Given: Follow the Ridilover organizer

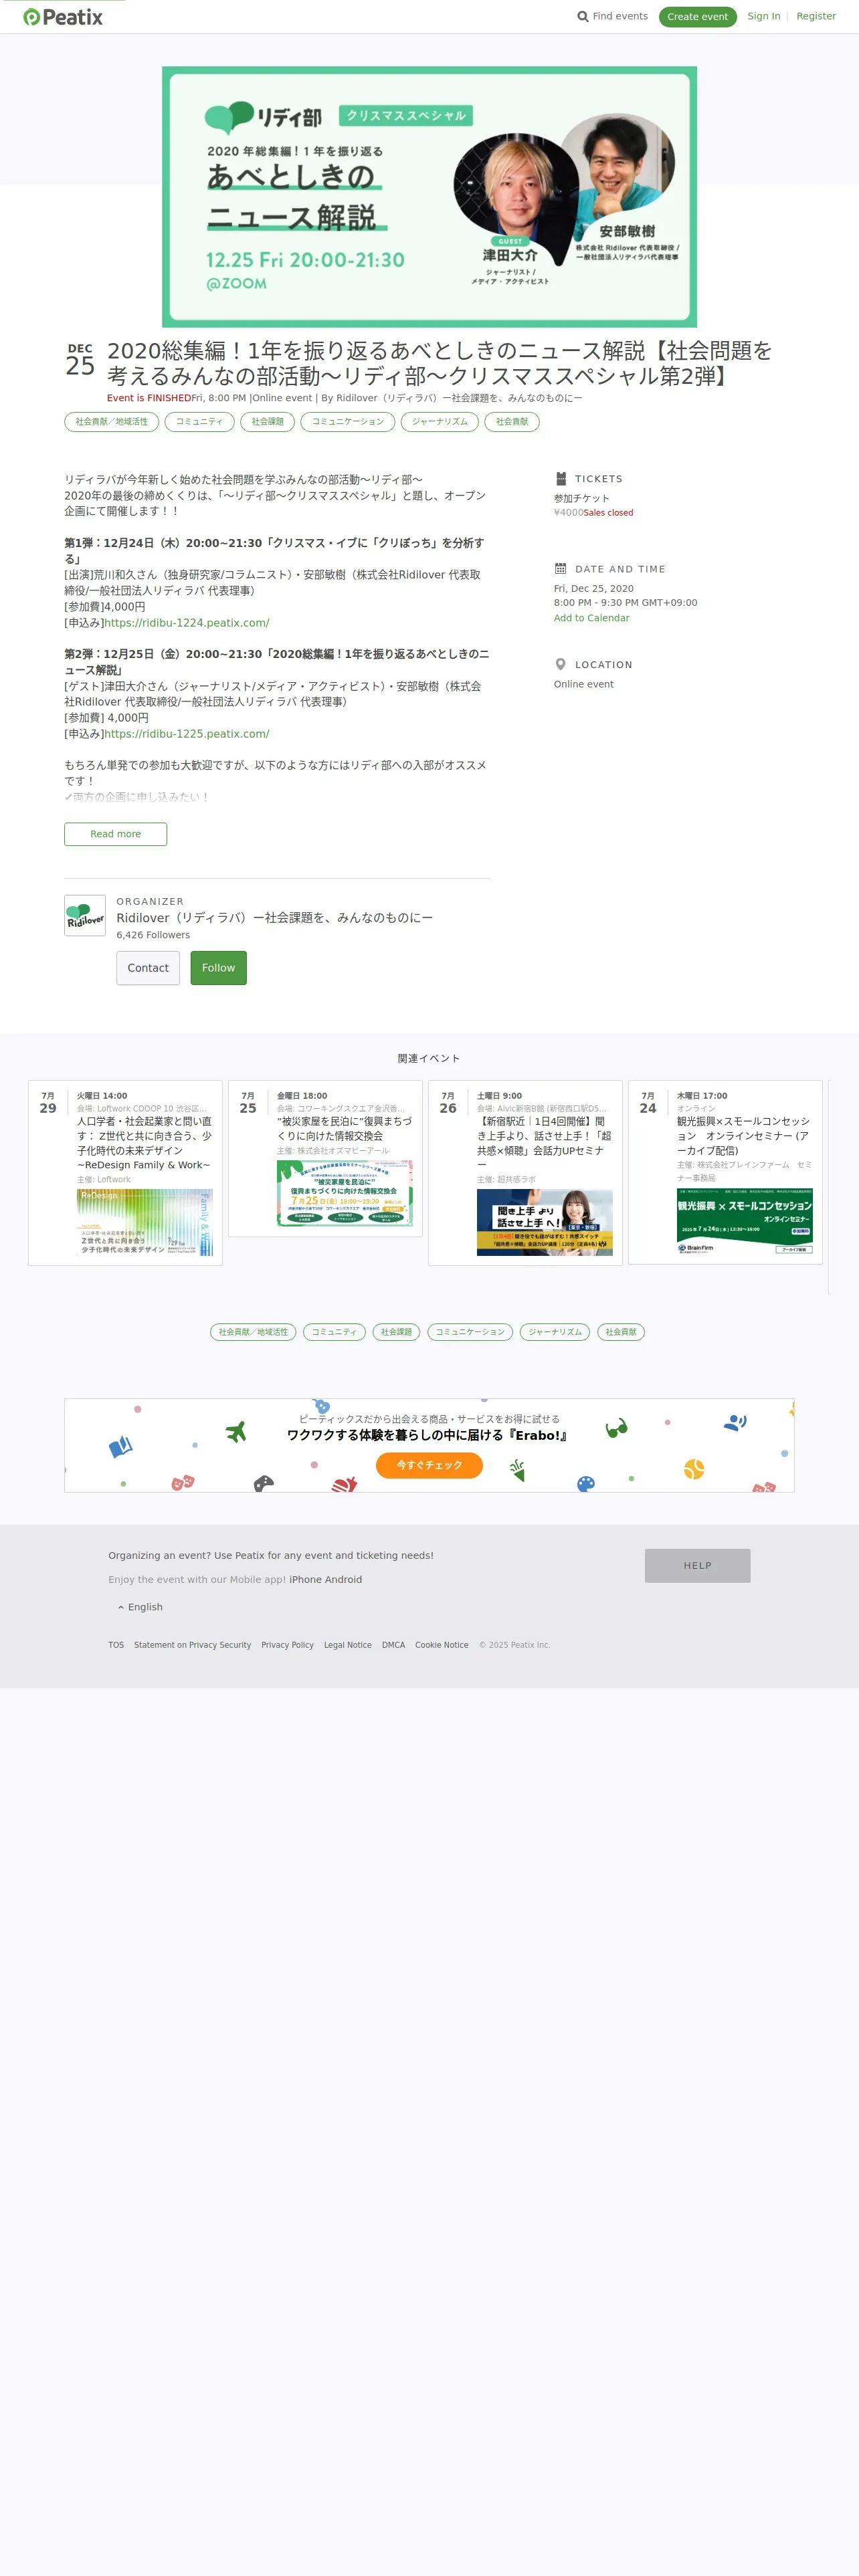Looking at the screenshot, I should (x=219, y=968).
